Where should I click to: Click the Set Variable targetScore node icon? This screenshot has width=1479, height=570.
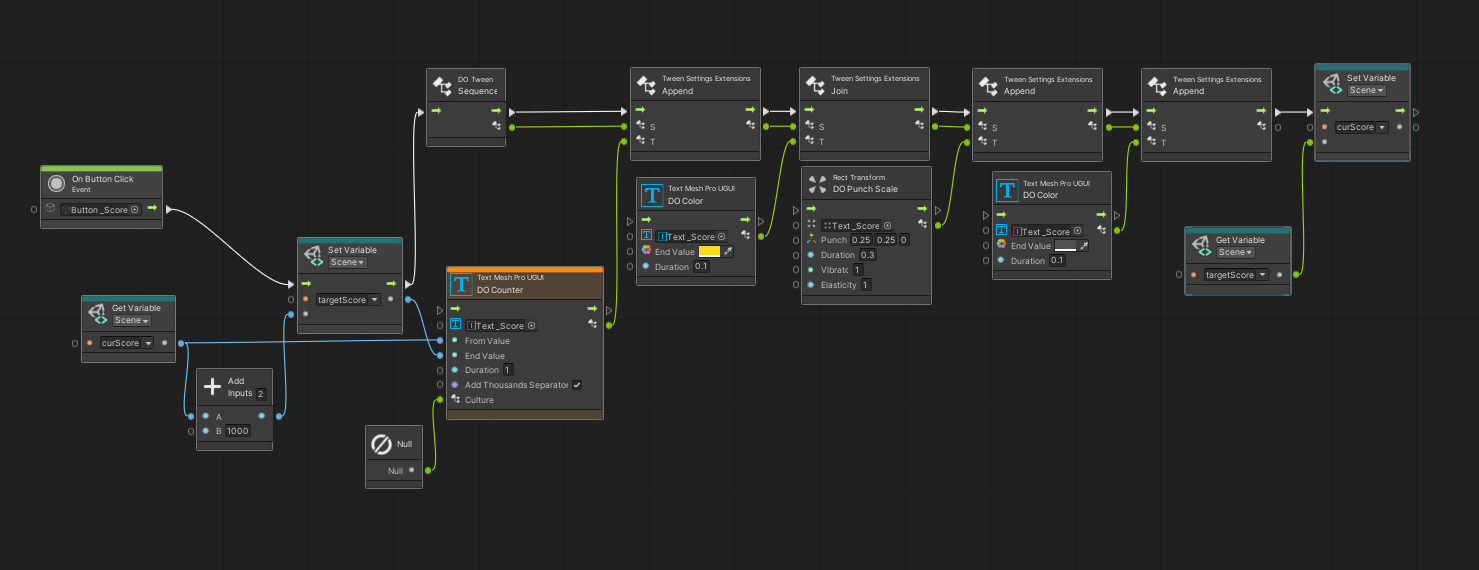point(314,256)
